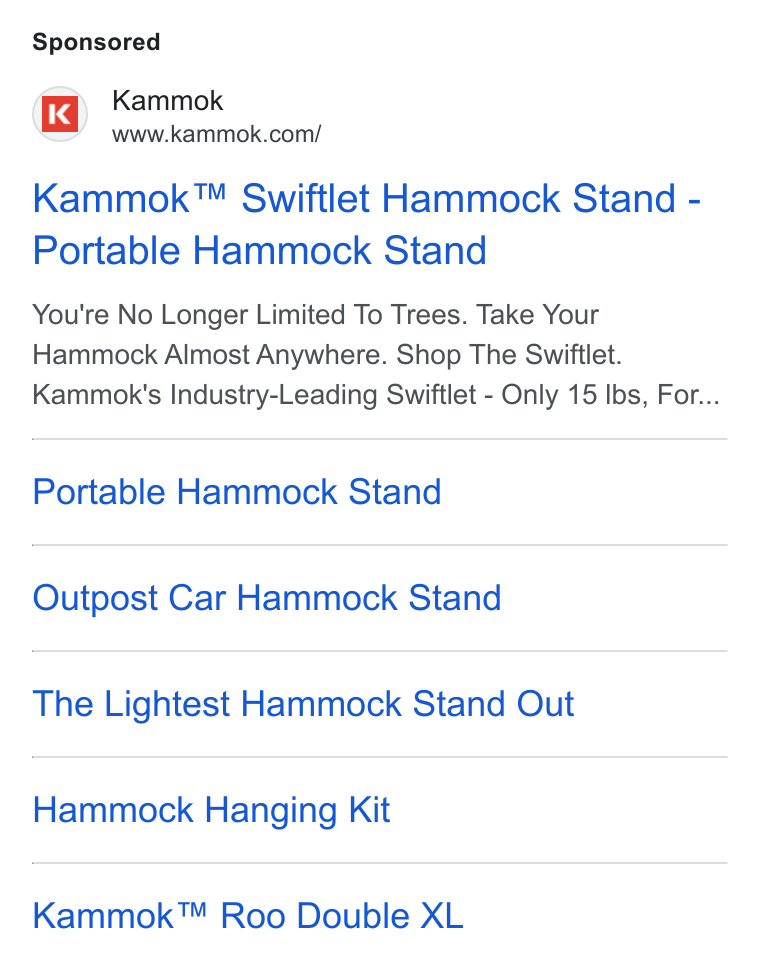This screenshot has width=760, height=968.
Task: Open the Outpost Car Hammock Stand sitelink
Action: (267, 598)
